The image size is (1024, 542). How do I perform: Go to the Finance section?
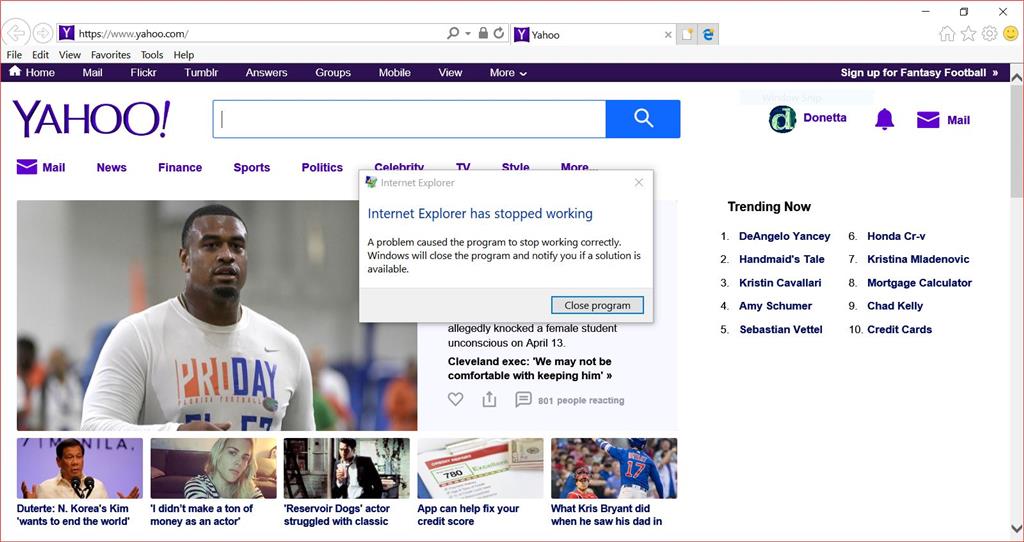[x=180, y=167]
